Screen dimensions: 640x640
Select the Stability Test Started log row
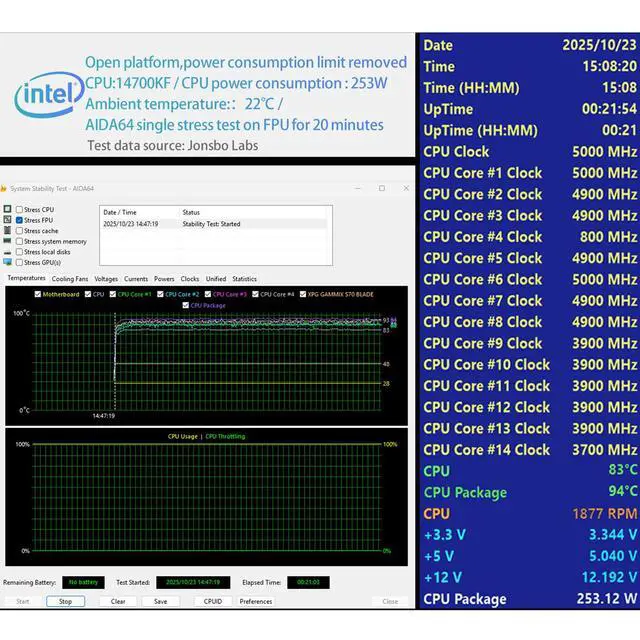215,224
